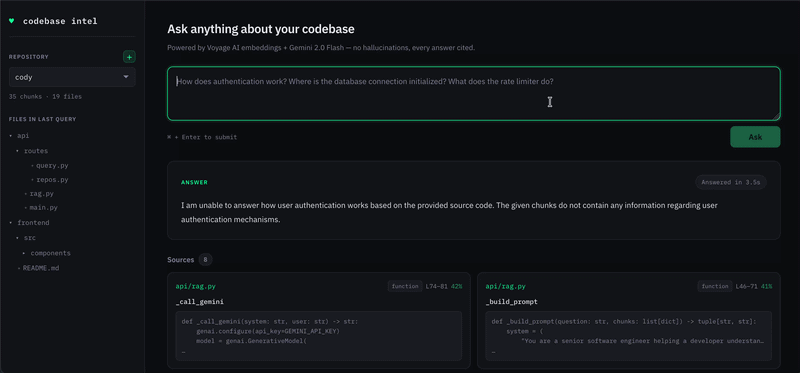Click the '⌘ + Enter to submit' hint

point(202,137)
